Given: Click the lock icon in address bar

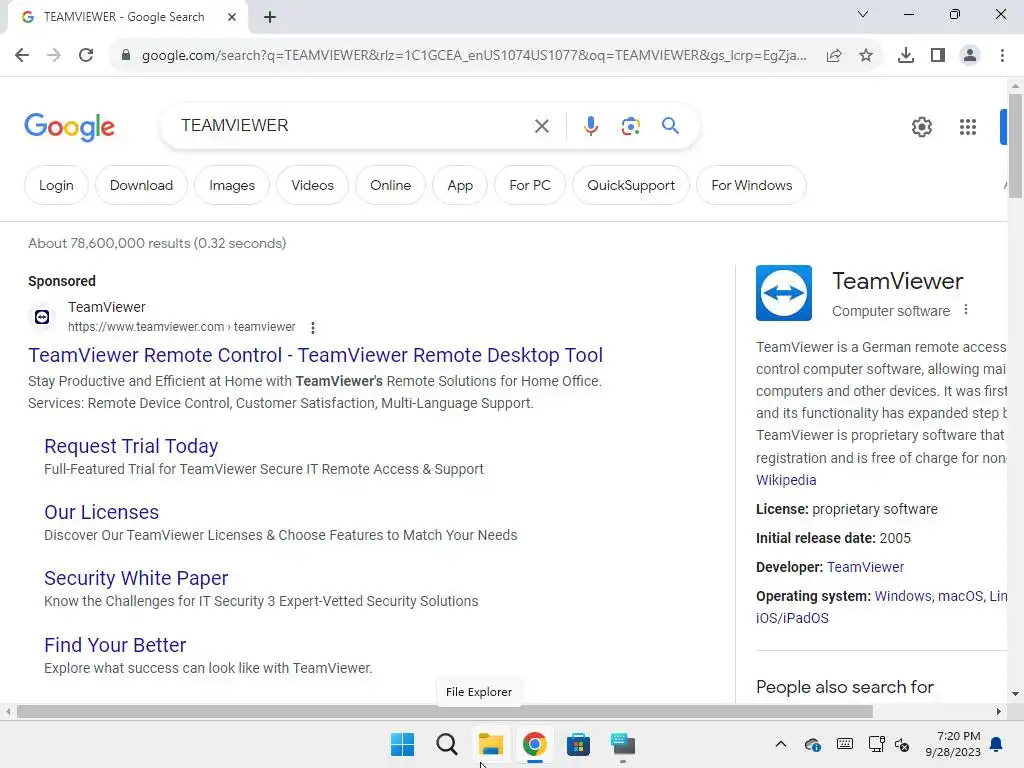Looking at the screenshot, I should point(126,55).
